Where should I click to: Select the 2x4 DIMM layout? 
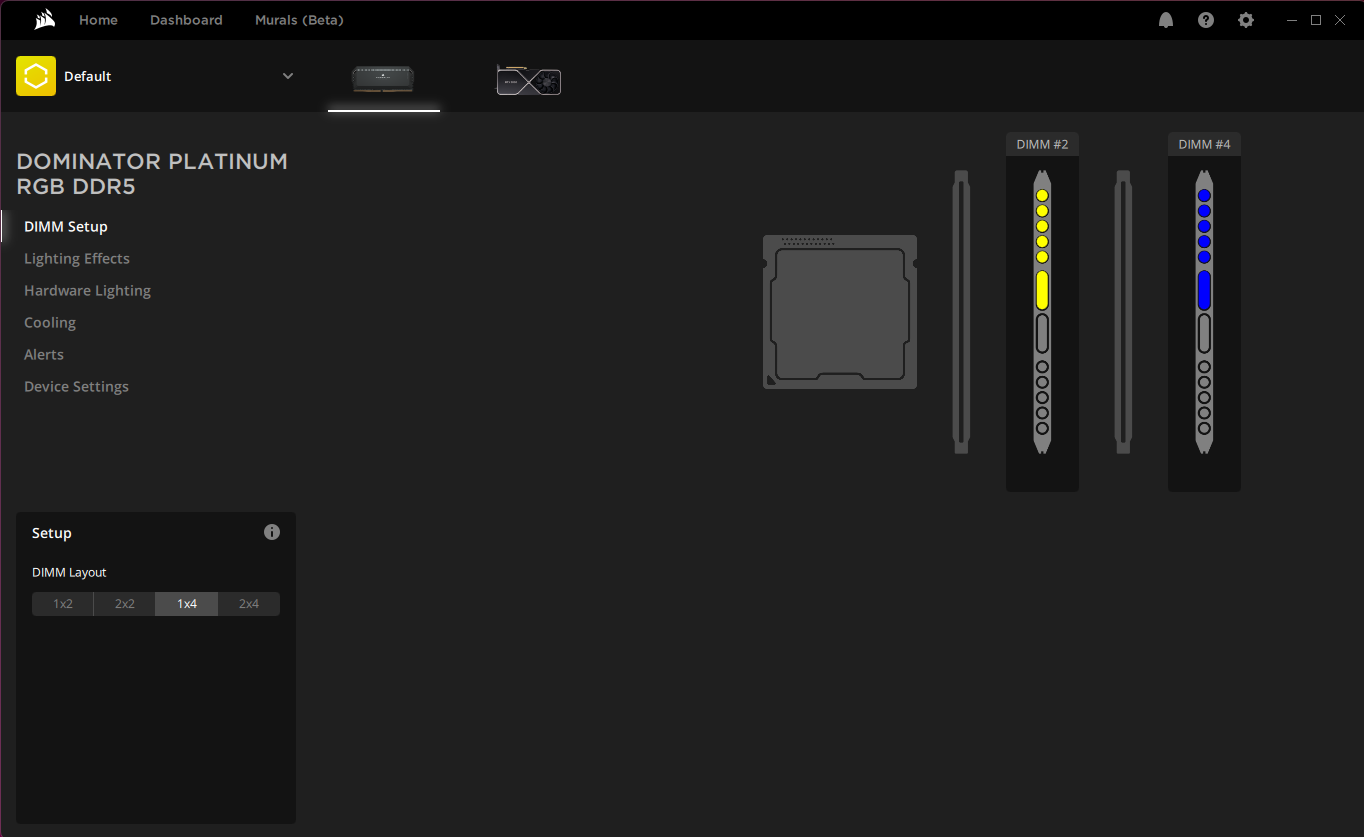pyautogui.click(x=249, y=604)
